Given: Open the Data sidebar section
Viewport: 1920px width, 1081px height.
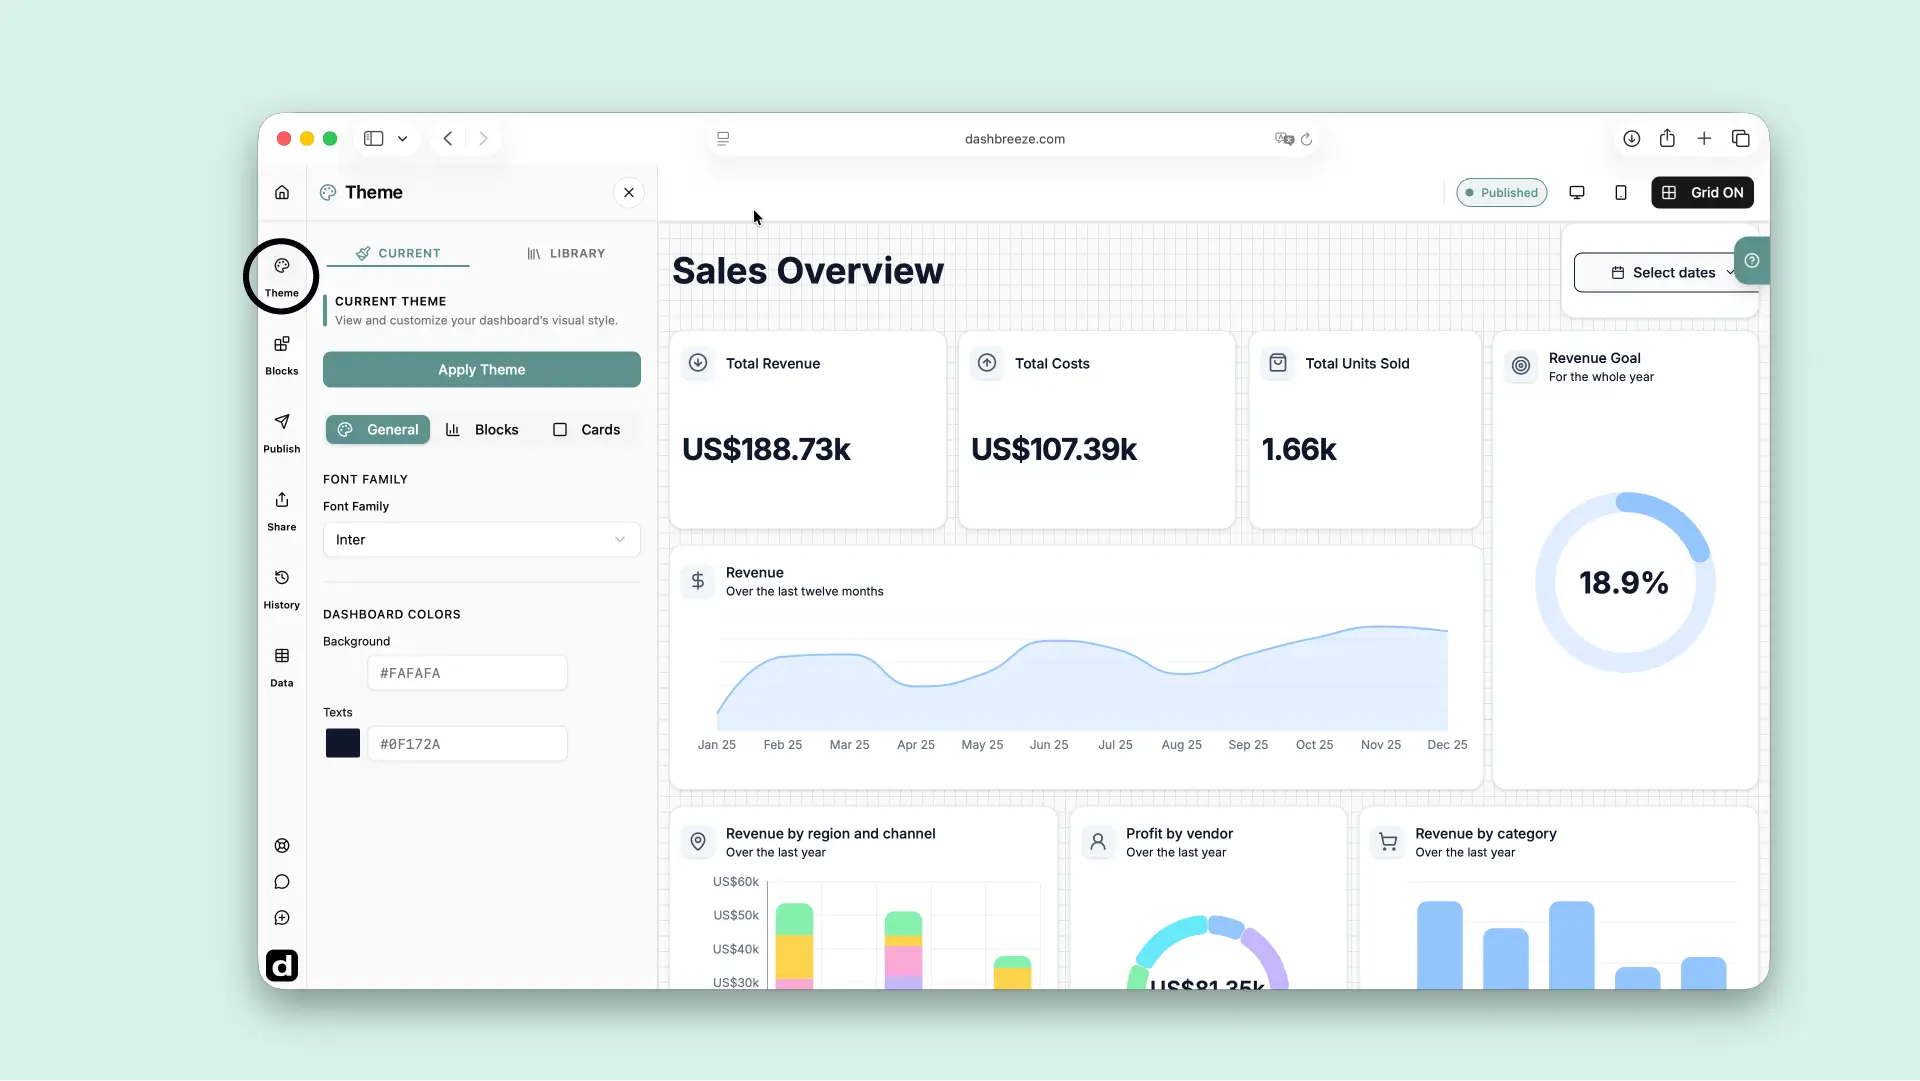Looking at the screenshot, I should 282,667.
